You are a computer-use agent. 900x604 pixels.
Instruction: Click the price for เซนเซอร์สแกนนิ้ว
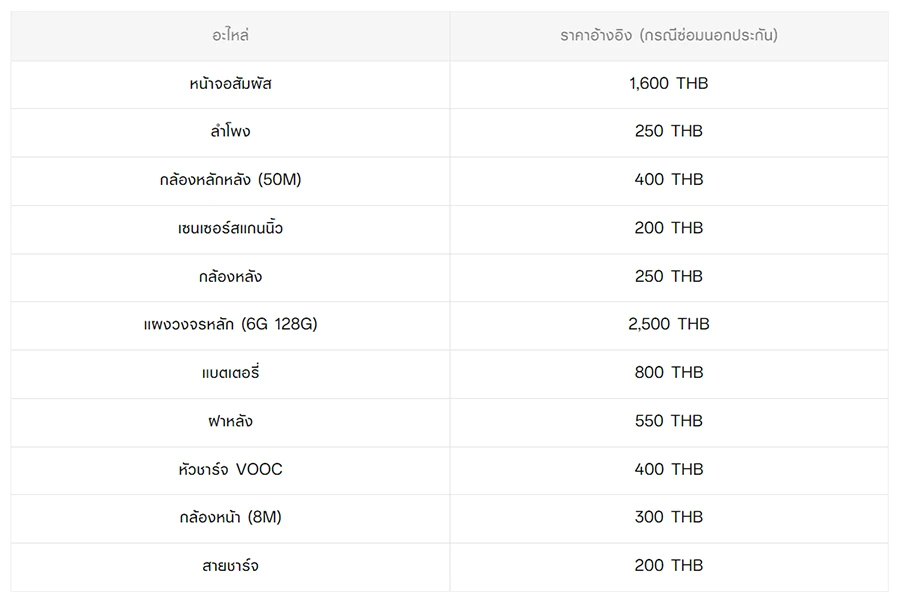click(x=668, y=228)
